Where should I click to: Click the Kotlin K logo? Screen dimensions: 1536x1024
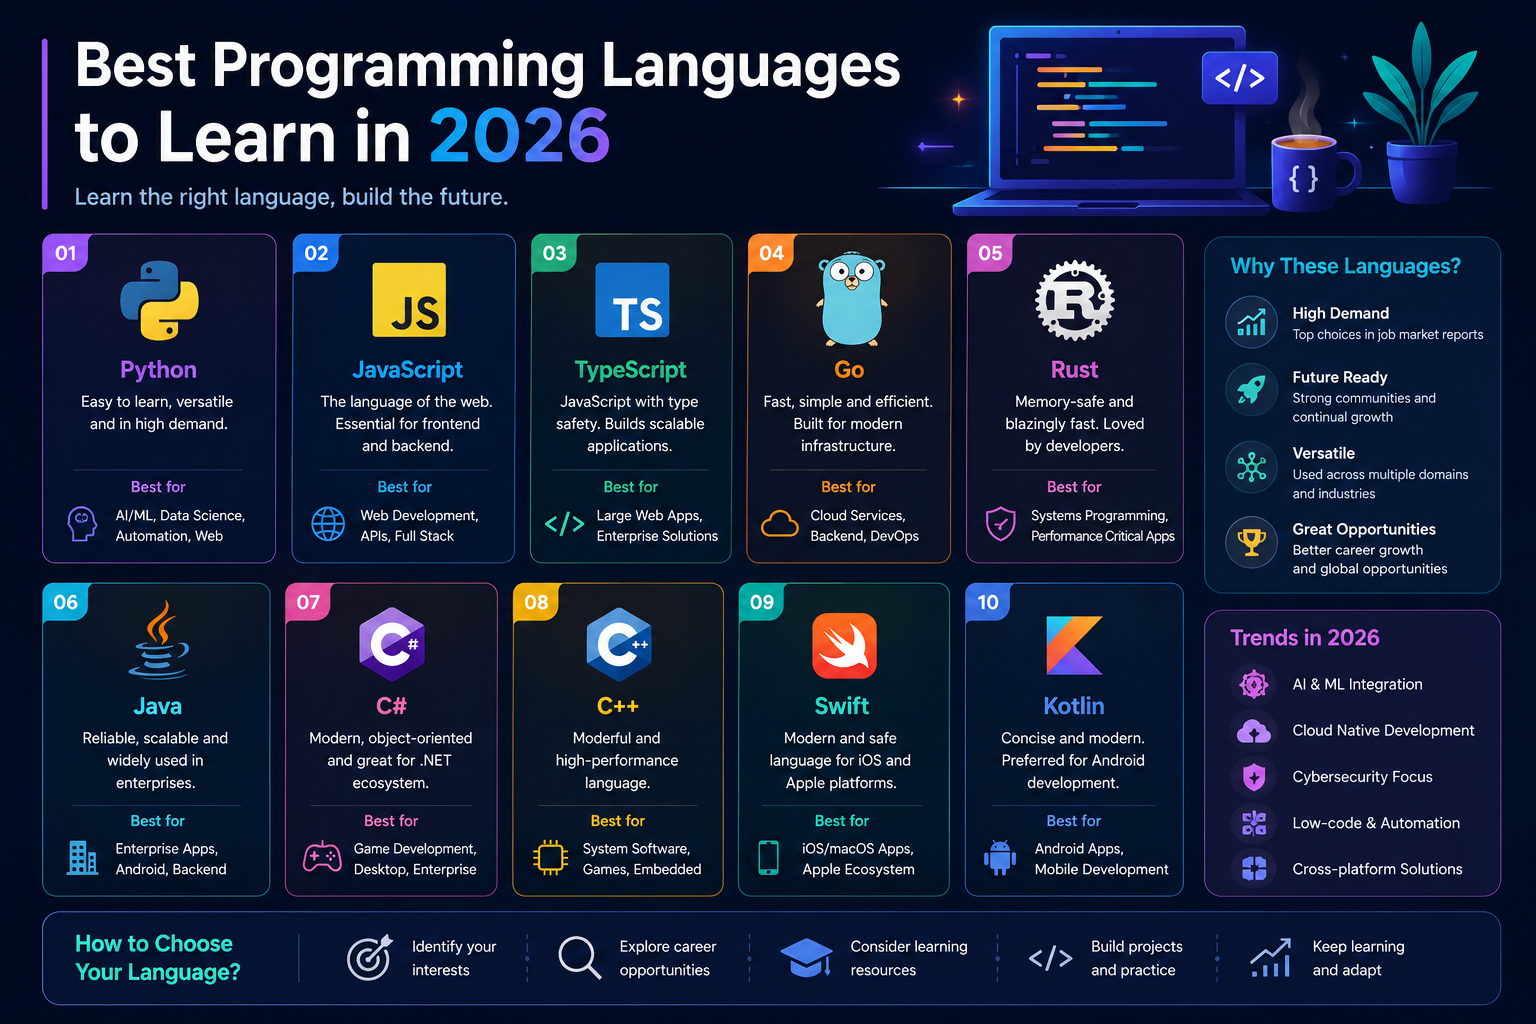[x=1074, y=646]
